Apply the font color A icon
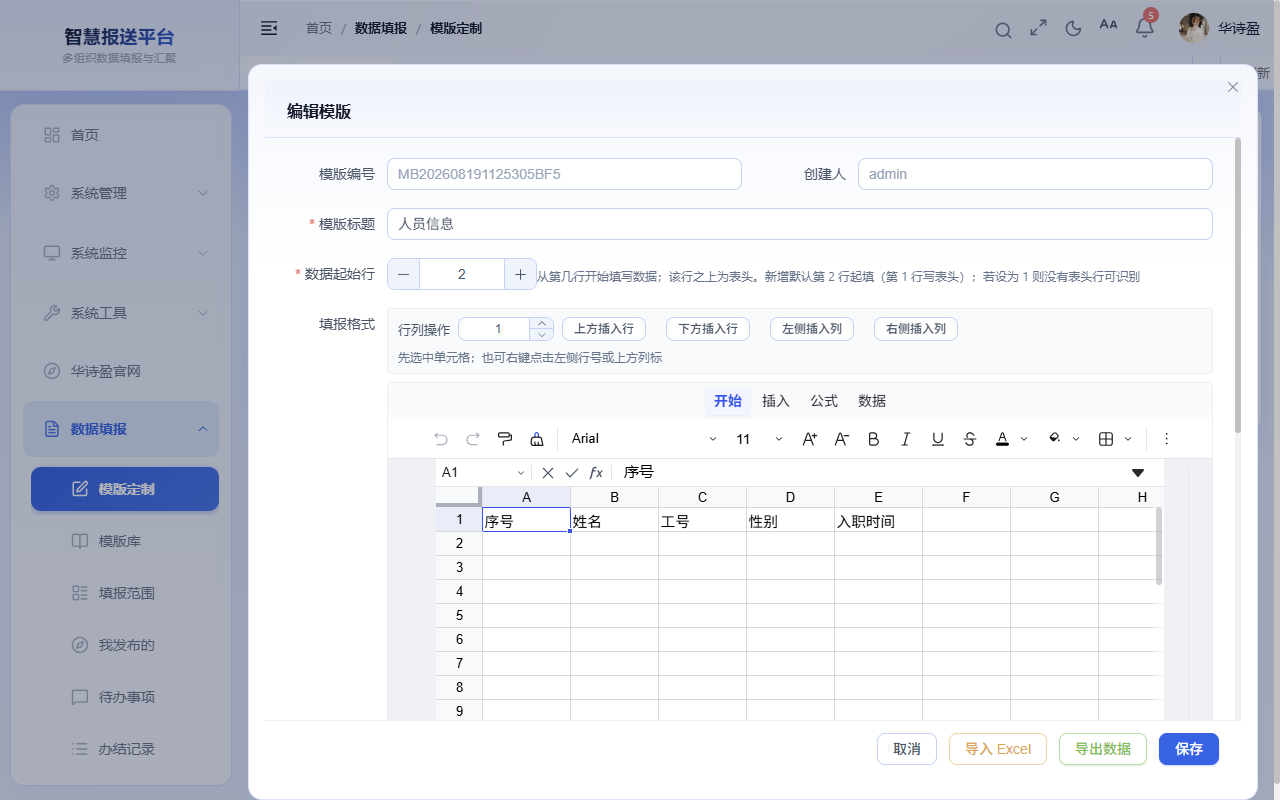Viewport: 1280px width, 800px height. (x=1002, y=439)
